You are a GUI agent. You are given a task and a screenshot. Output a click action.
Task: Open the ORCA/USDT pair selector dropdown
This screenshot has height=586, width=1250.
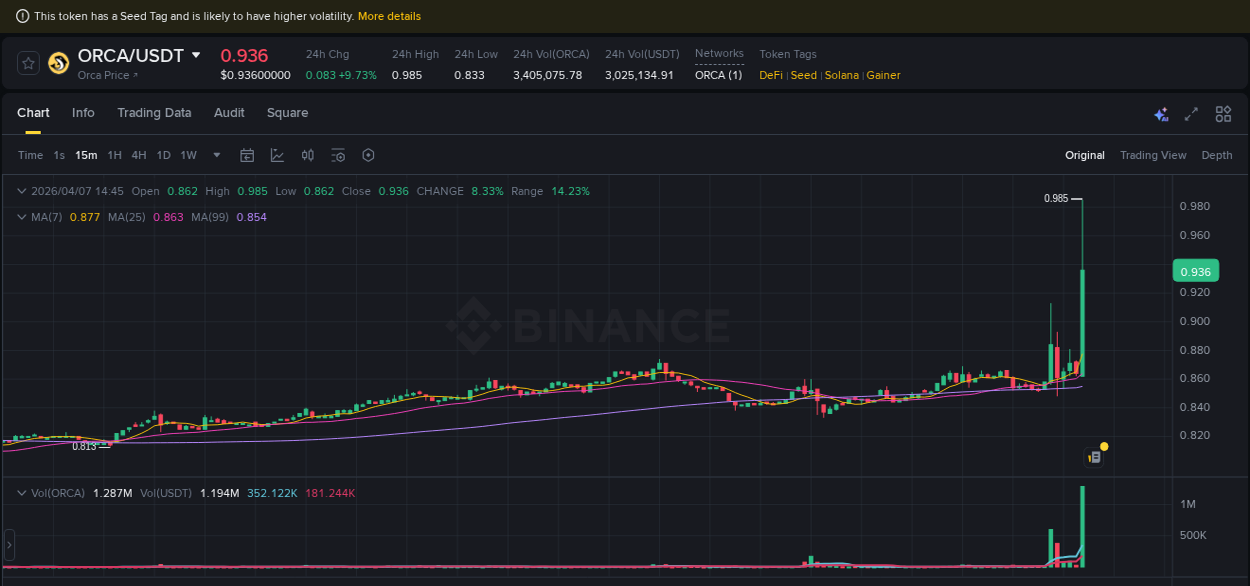(x=196, y=56)
